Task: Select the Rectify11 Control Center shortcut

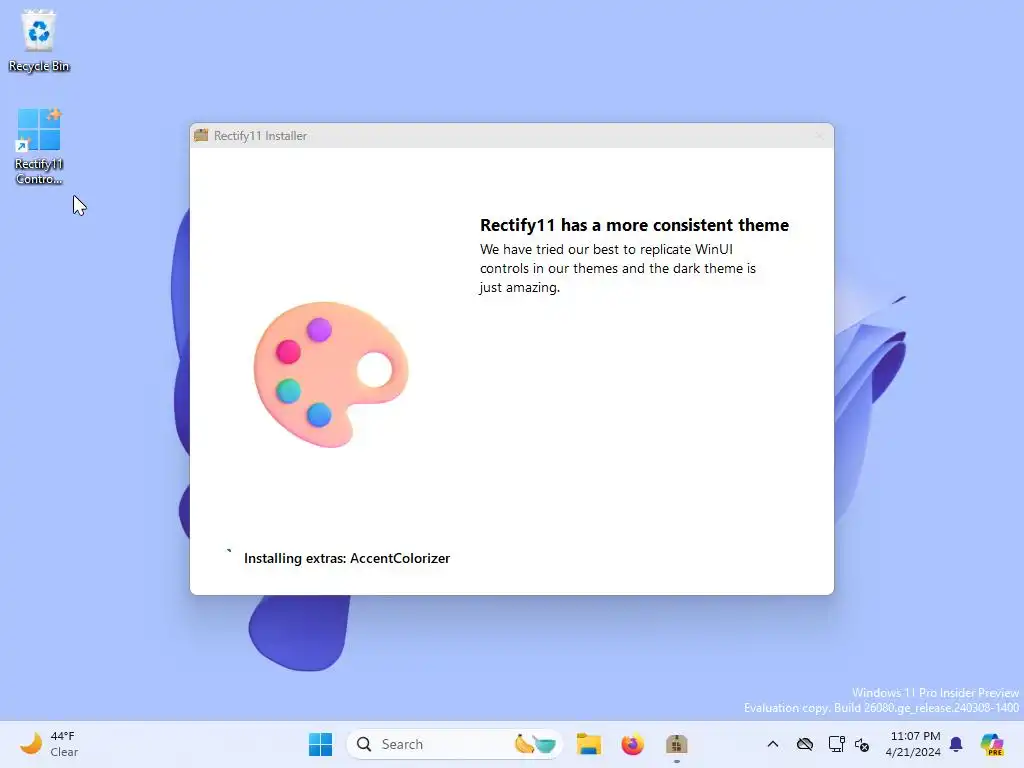Action: click(39, 146)
